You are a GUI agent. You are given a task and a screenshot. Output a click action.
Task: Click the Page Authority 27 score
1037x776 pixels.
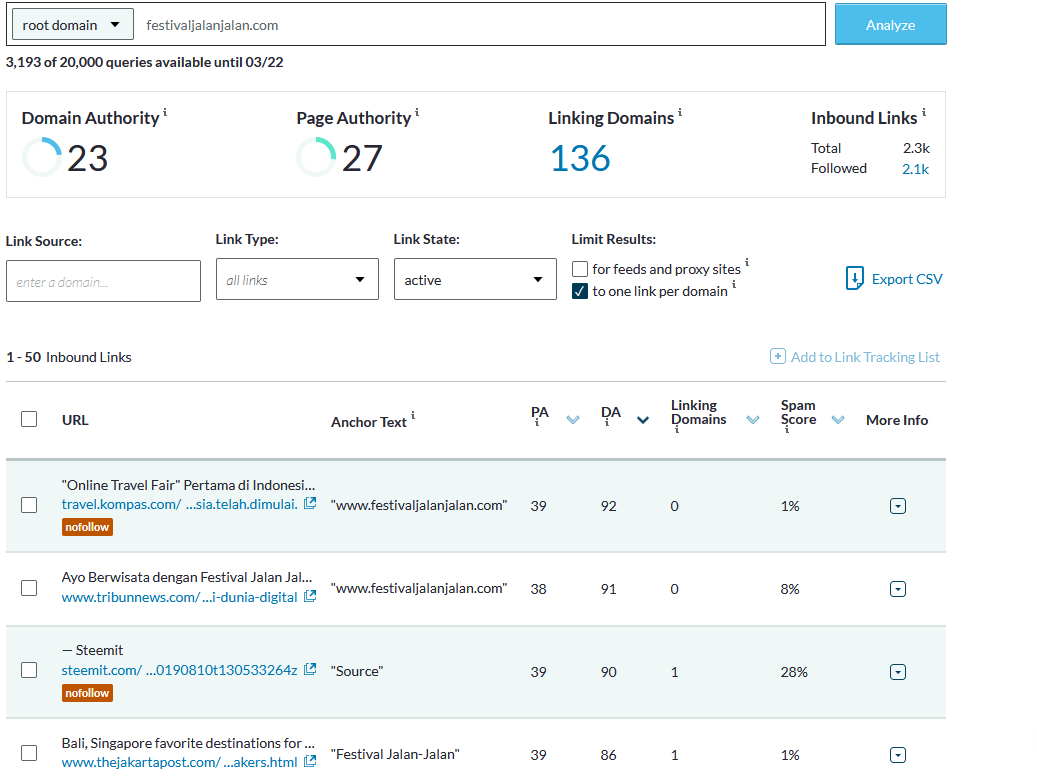click(x=362, y=158)
